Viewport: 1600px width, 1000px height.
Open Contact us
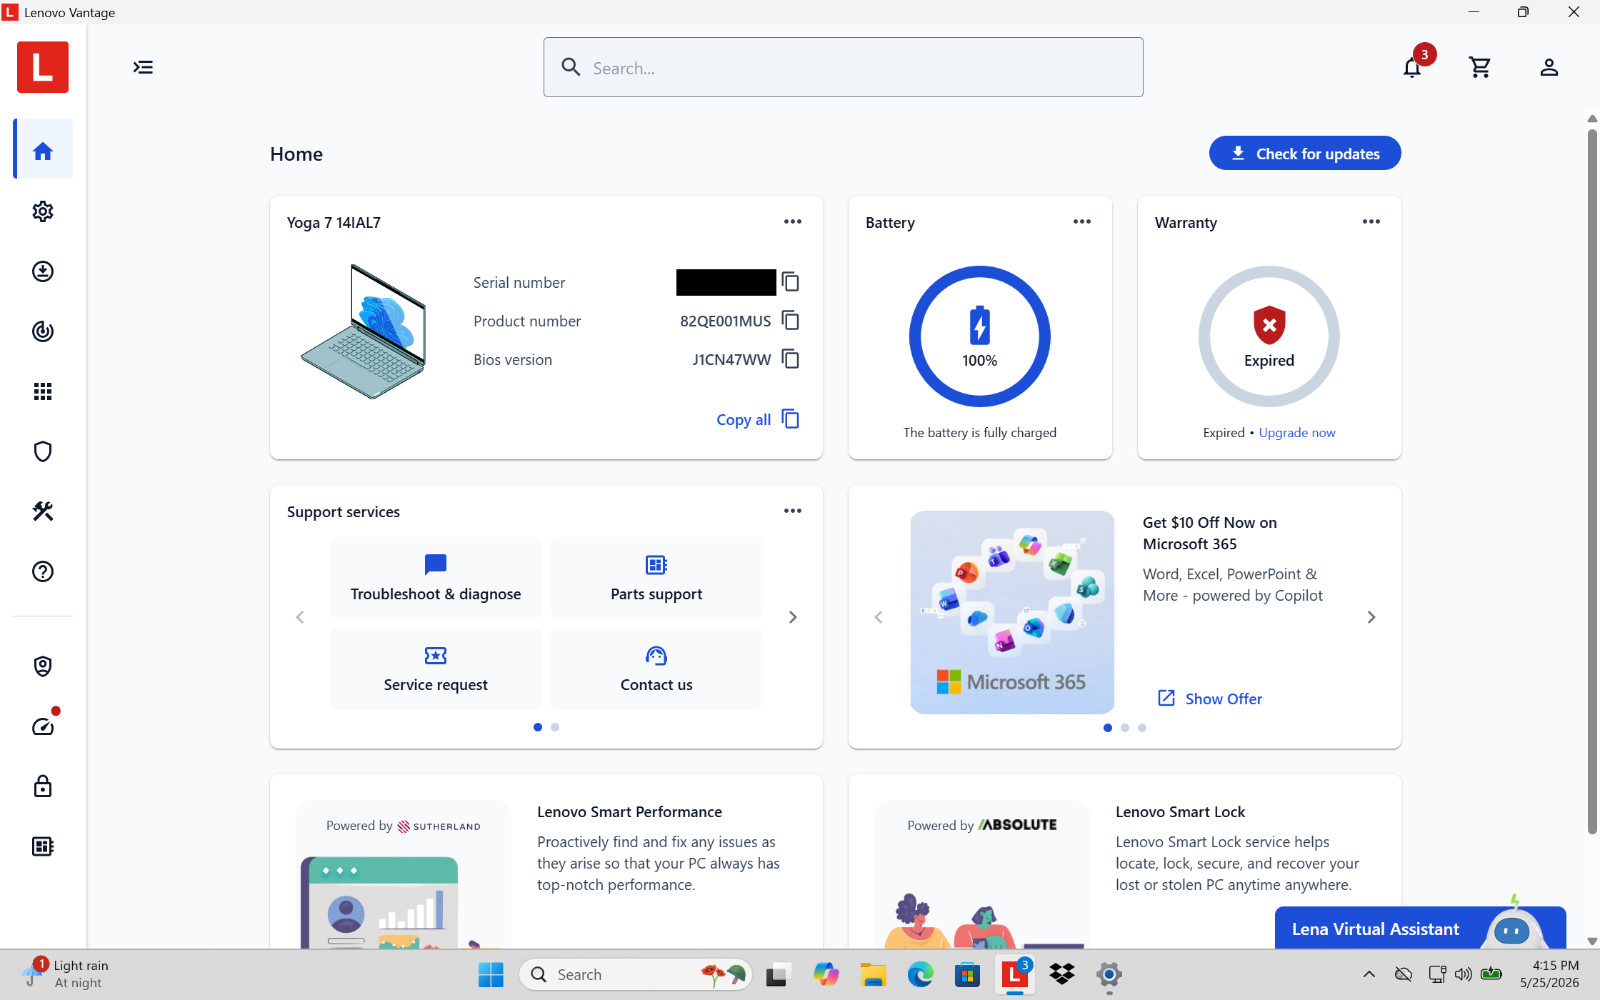pyautogui.click(x=656, y=669)
